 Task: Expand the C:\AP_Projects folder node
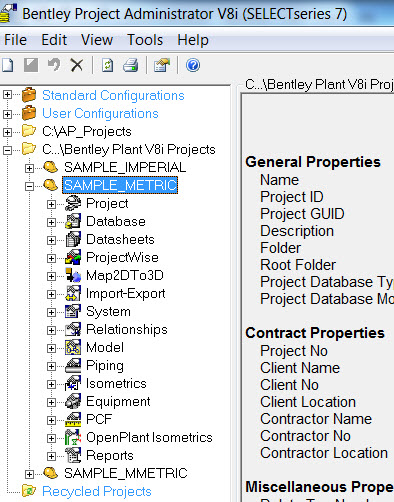point(7,132)
